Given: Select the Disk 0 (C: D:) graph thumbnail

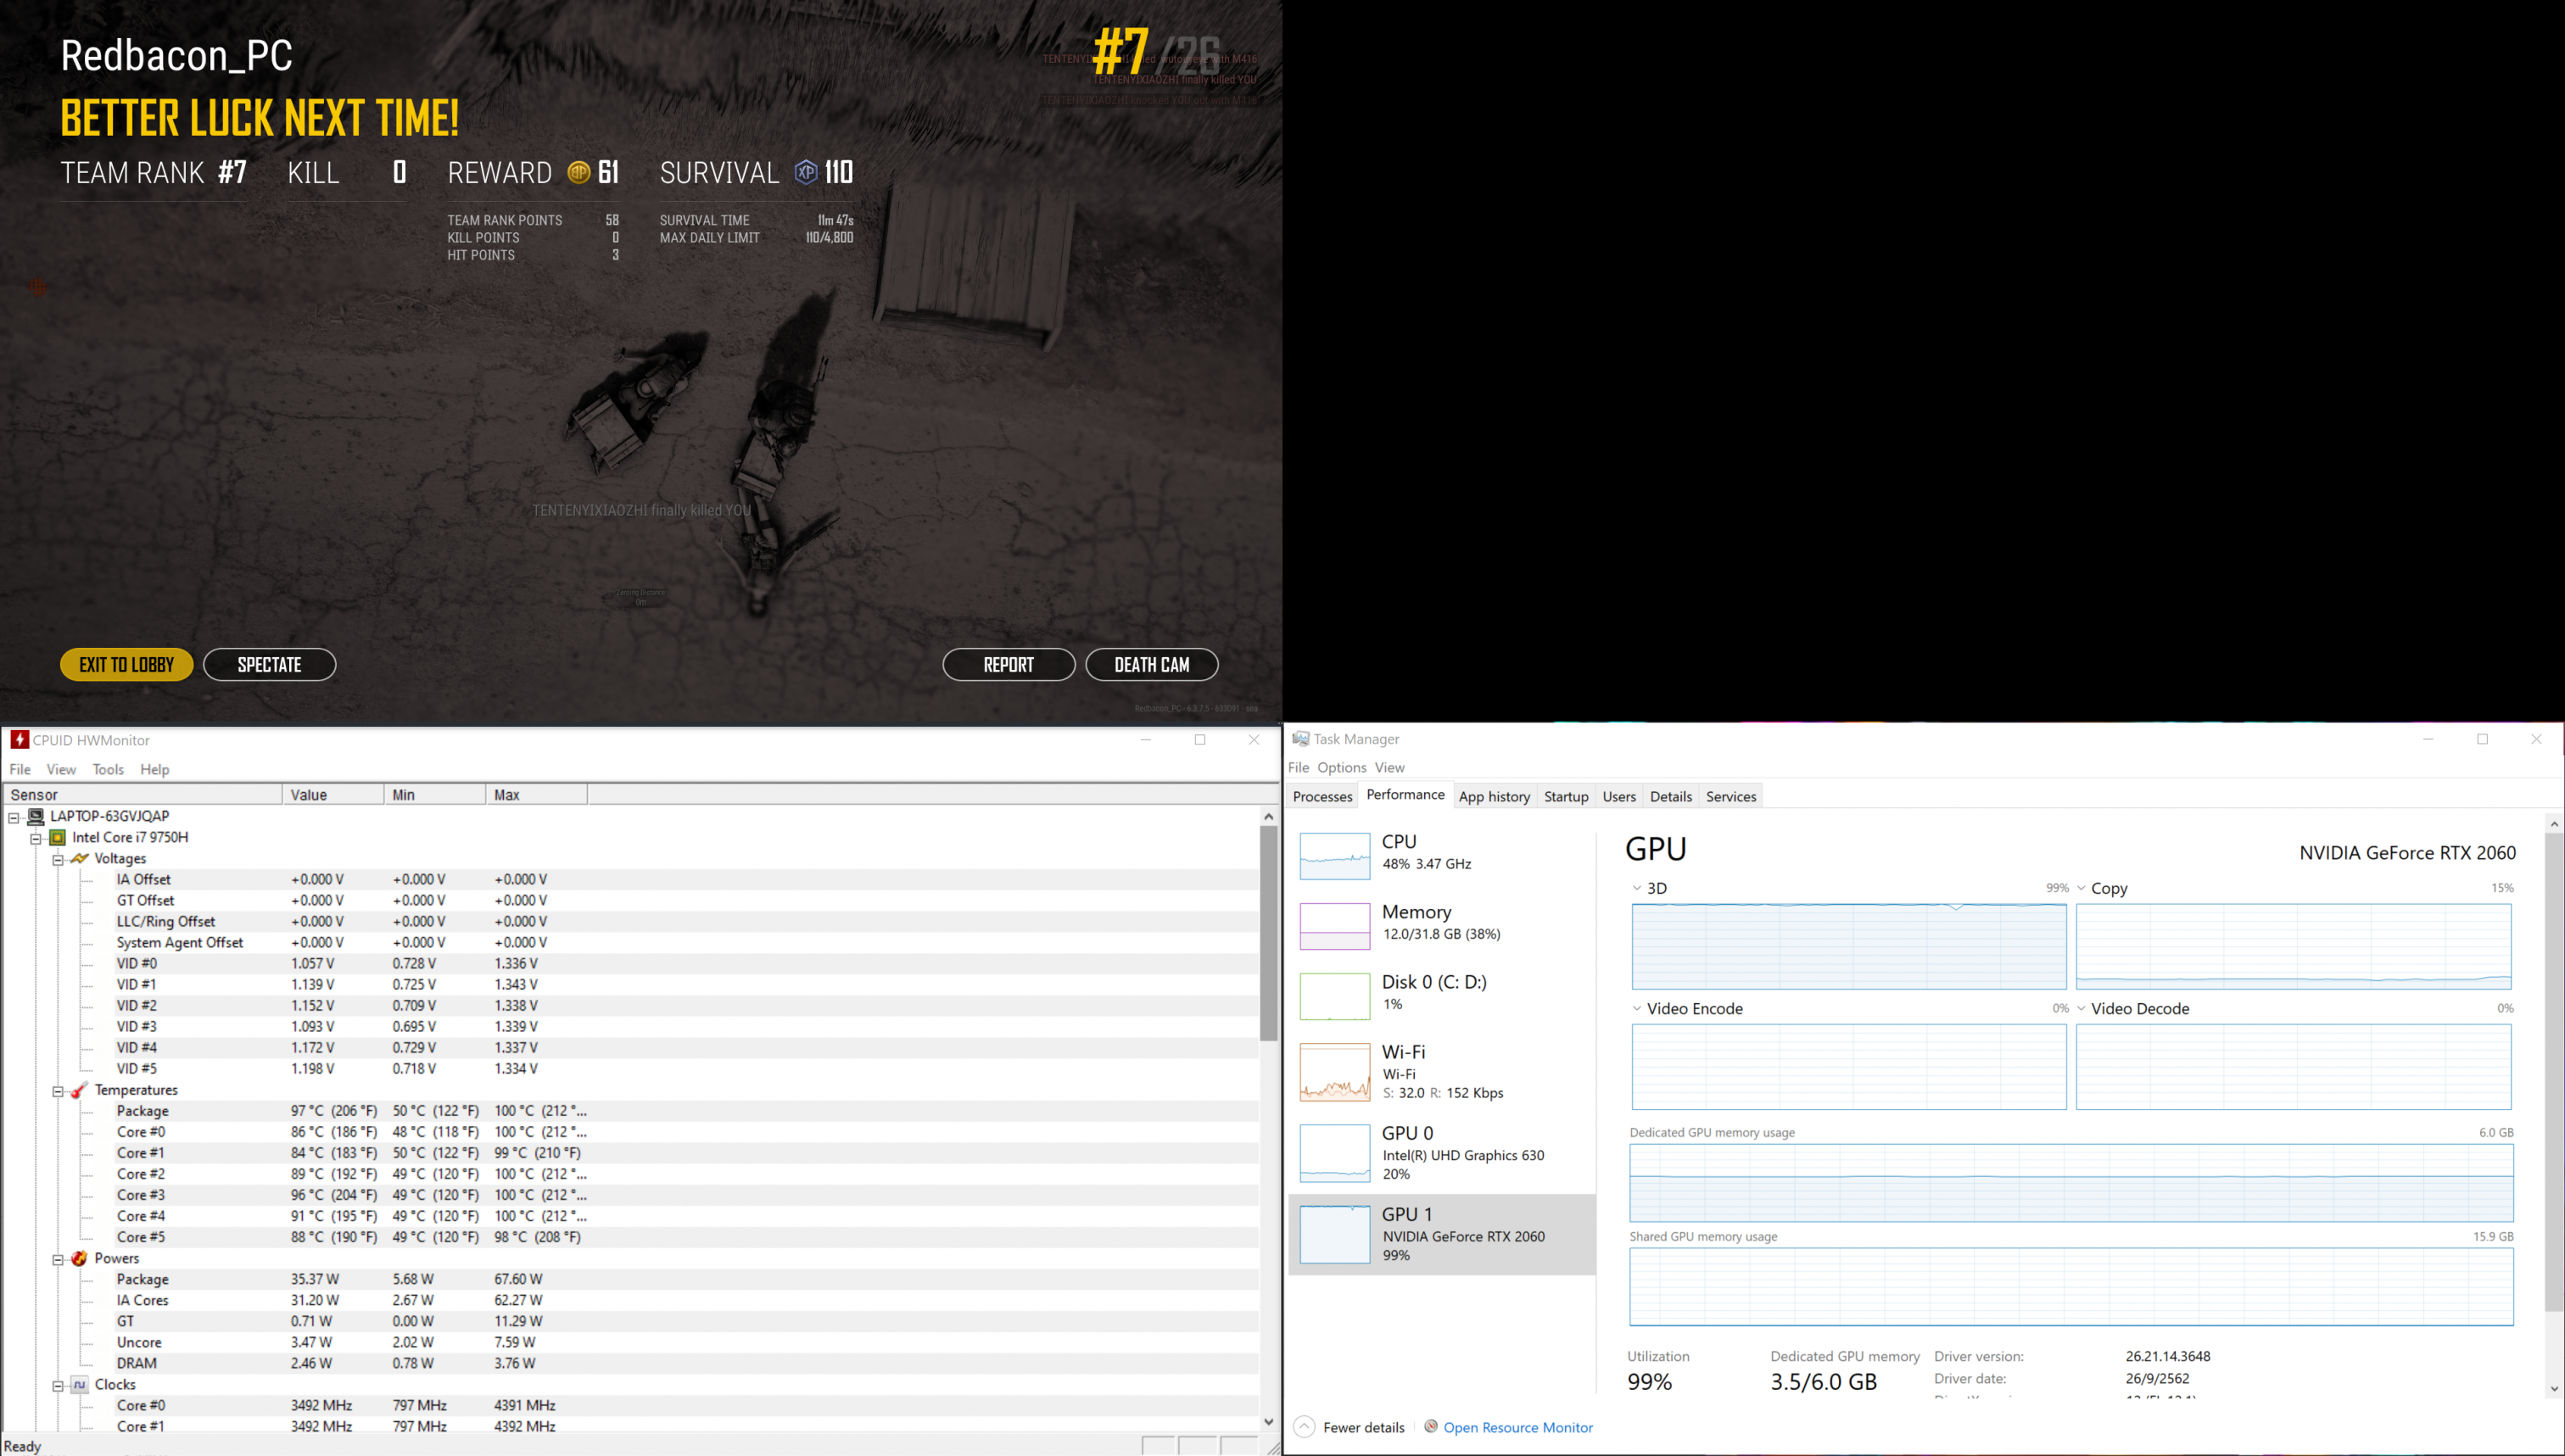Looking at the screenshot, I should [x=1335, y=996].
